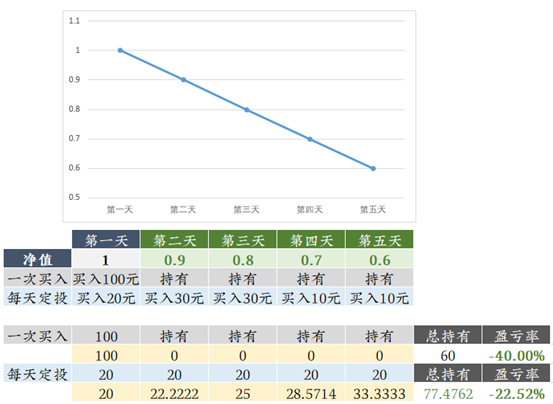
Task: Select the 第五天 x-axis label under the chart
Action: 373,210
